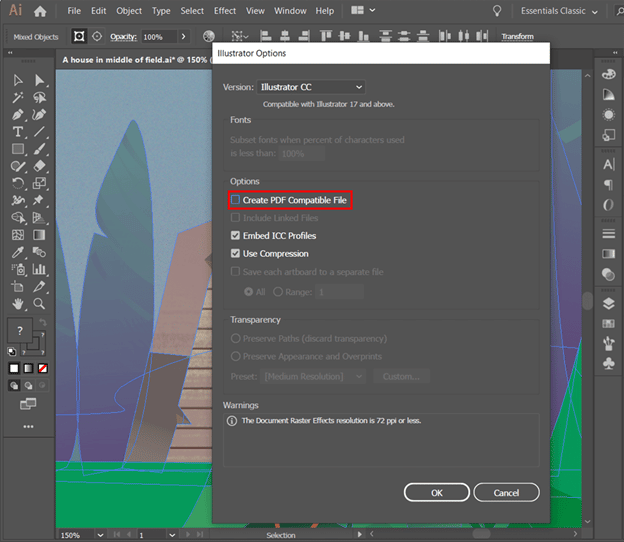624x542 pixels.
Task: Open the Layers panel icon
Action: 608,303
